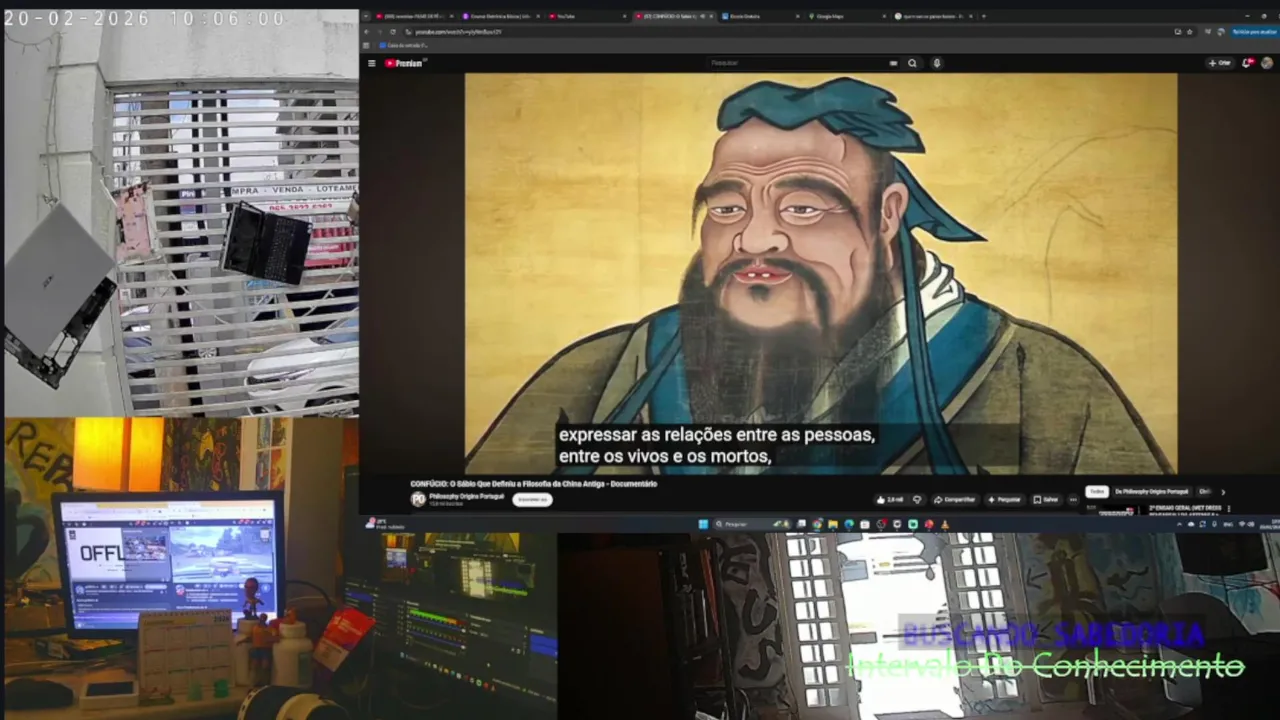Switch to the tab left of Google Maps
1280x720 pixels.
[760, 16]
